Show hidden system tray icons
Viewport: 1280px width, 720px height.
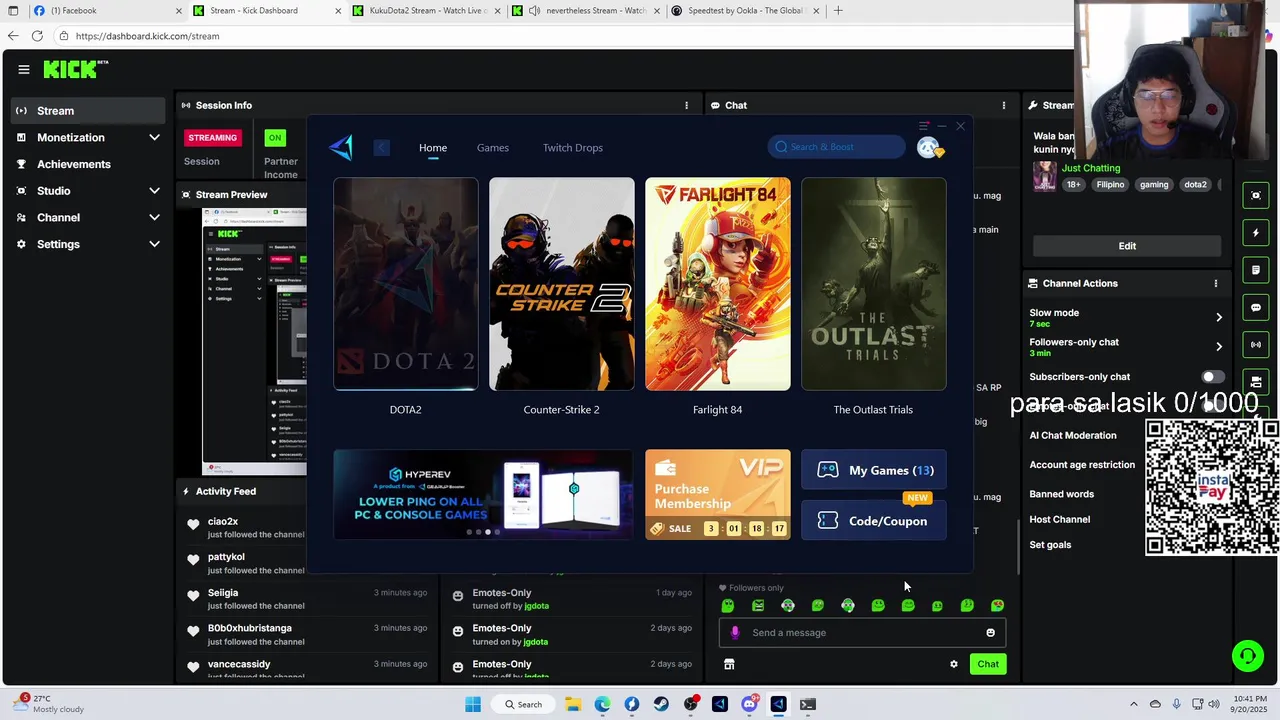(1133, 704)
